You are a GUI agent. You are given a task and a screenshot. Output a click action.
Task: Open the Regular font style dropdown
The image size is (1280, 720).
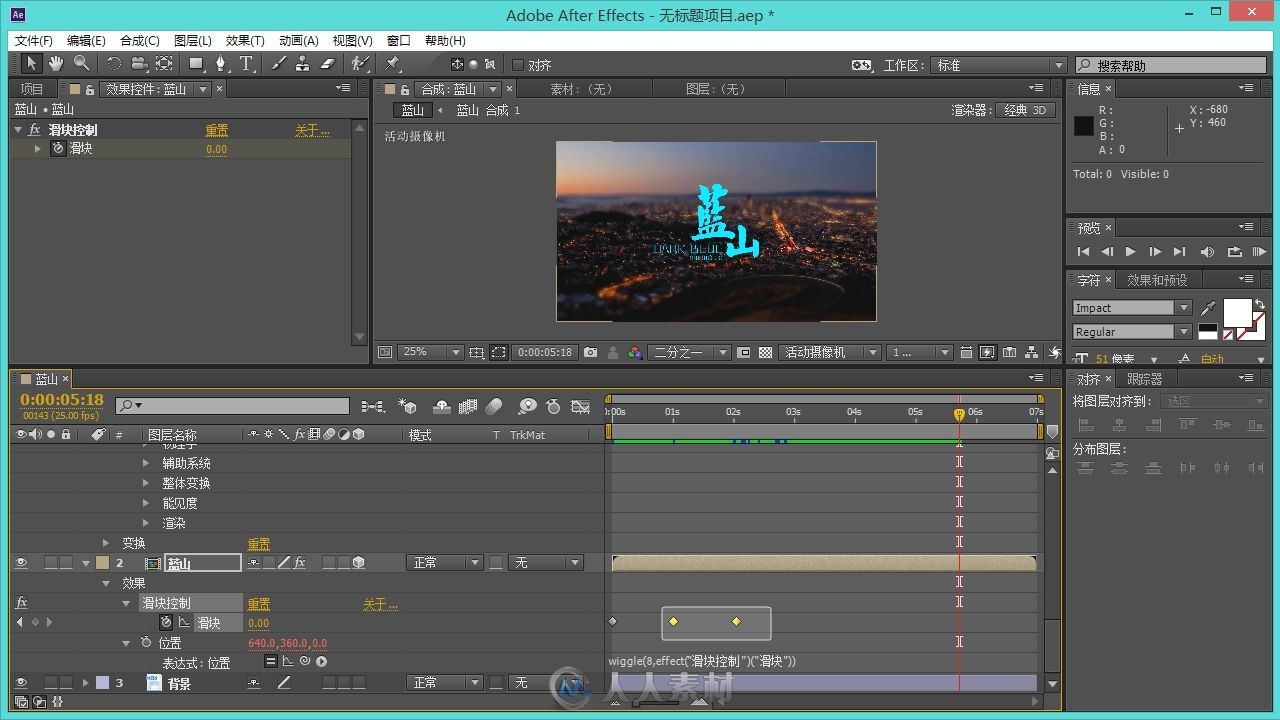coord(1132,332)
